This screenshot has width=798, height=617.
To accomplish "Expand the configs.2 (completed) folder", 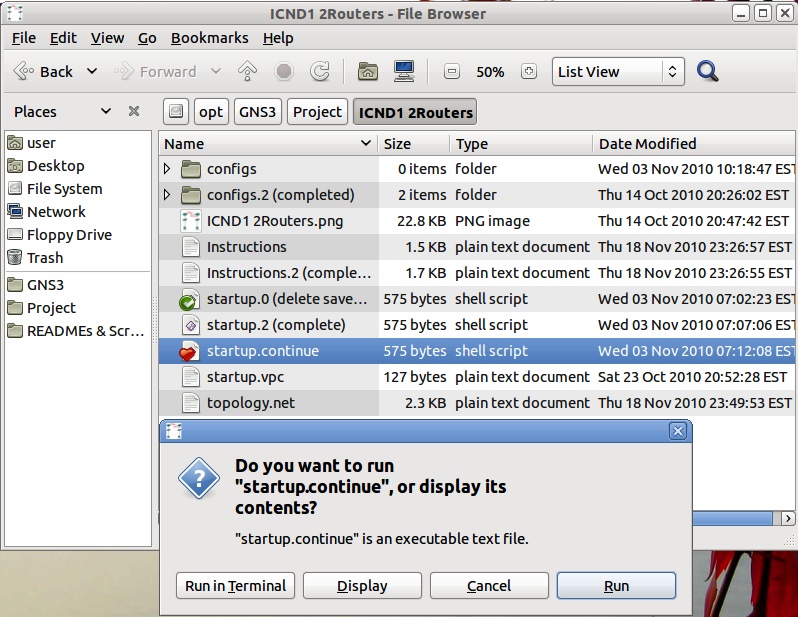I will 168,195.
